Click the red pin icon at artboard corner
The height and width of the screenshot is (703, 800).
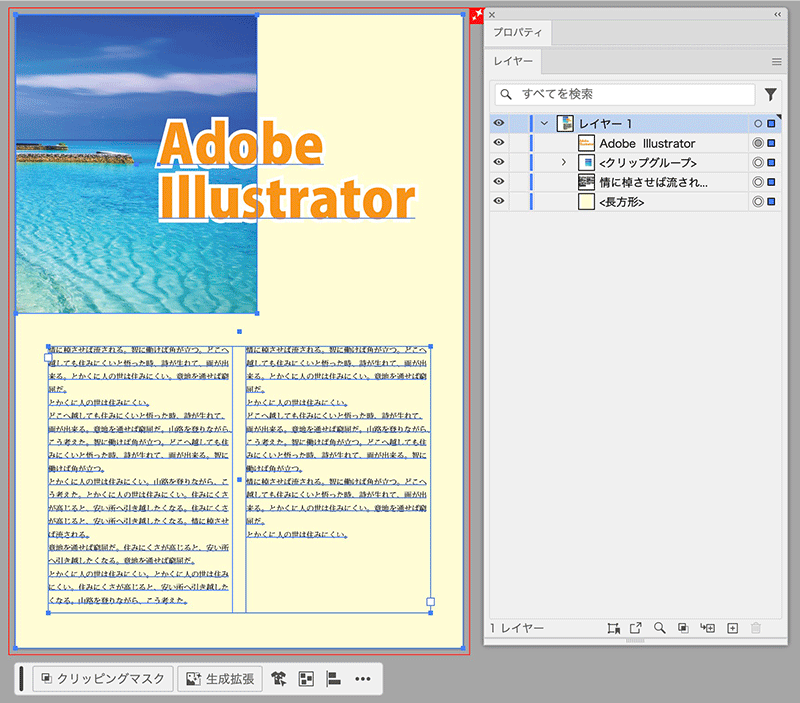coord(477,15)
